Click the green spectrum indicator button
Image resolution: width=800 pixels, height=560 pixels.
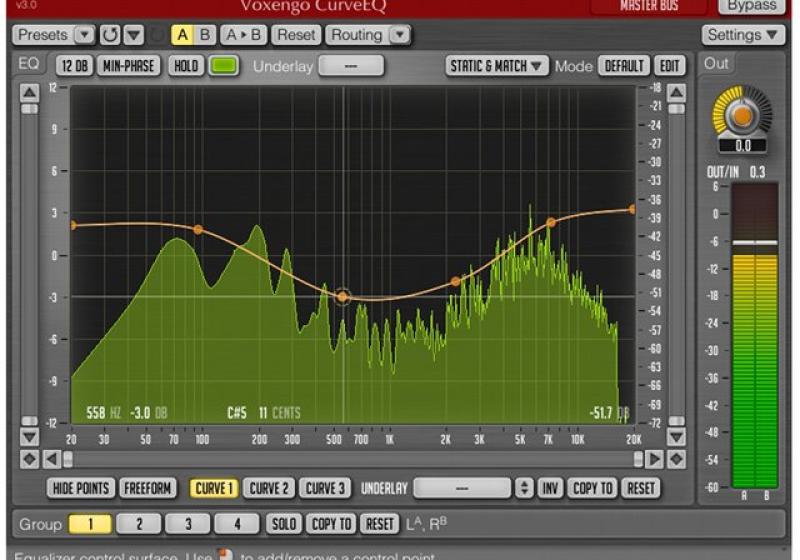point(225,66)
